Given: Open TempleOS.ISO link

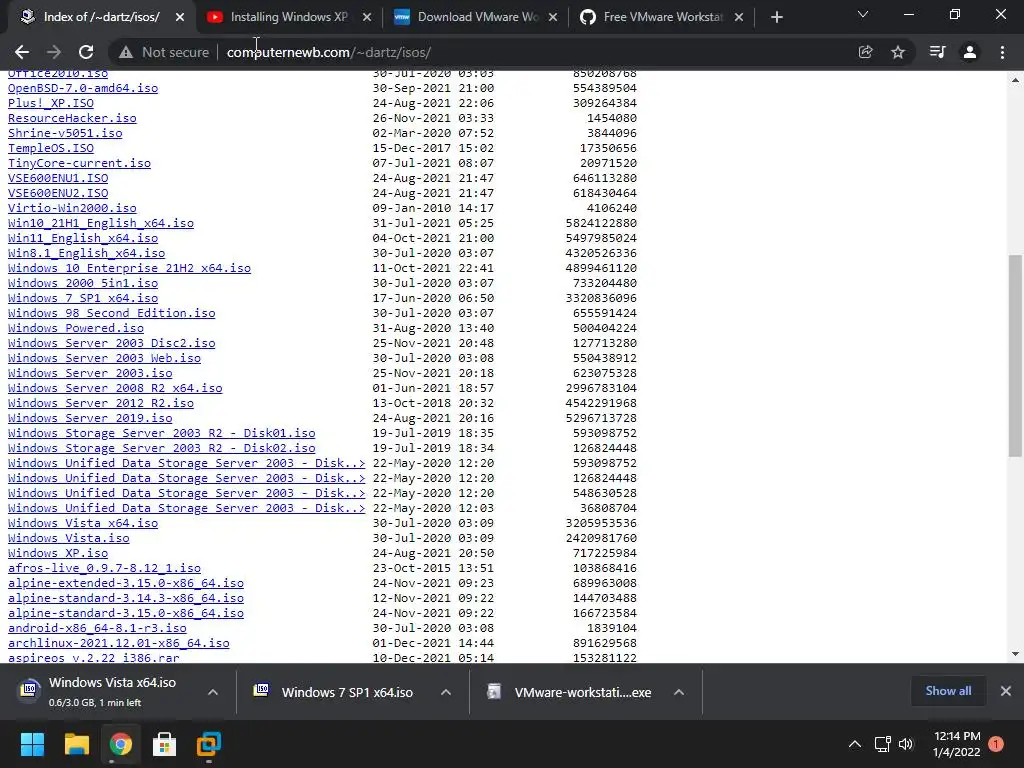Looking at the screenshot, I should pos(51,148).
